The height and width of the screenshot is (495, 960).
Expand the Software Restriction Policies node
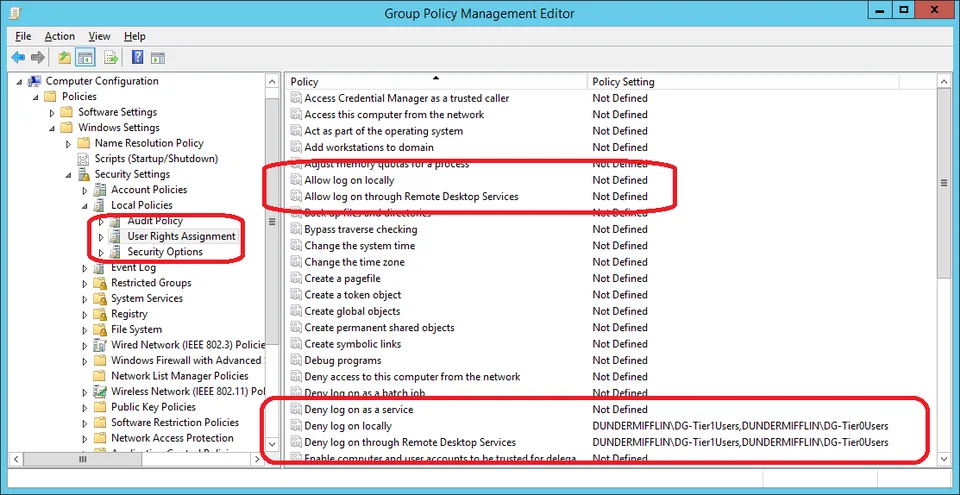(85, 423)
